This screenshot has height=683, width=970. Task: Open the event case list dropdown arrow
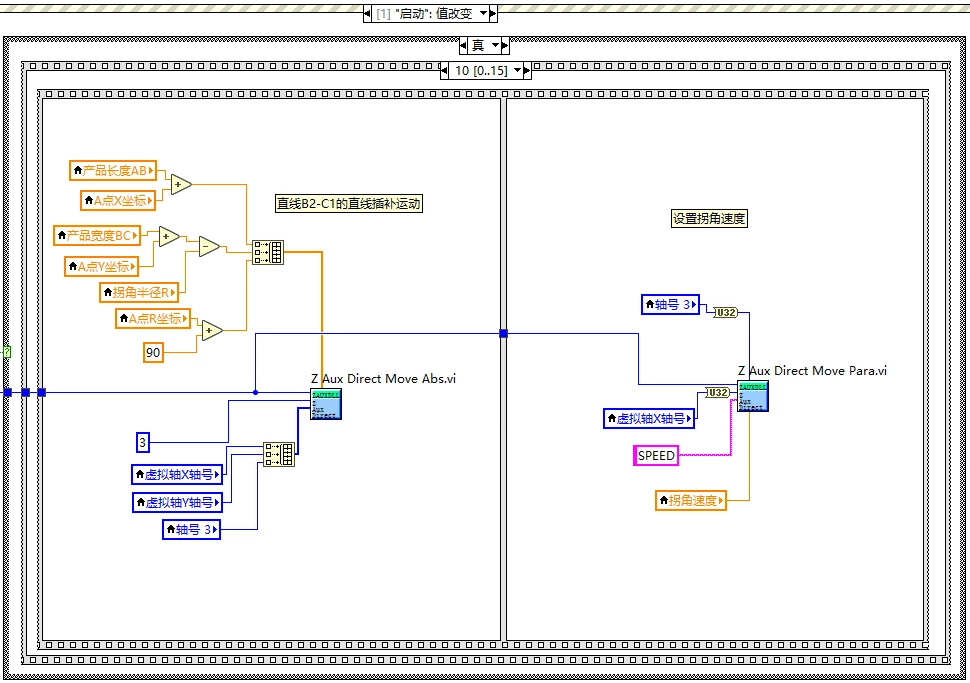click(x=483, y=14)
